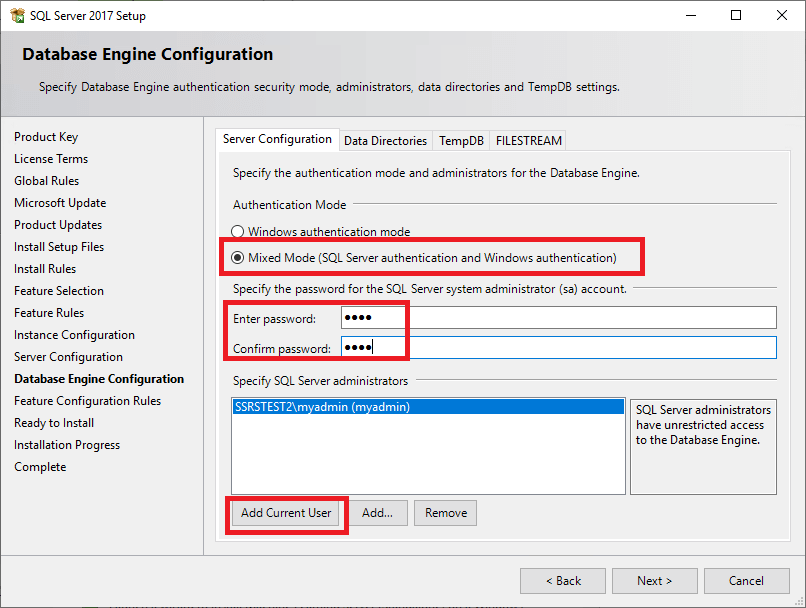Click the Add... button
Screen dimensions: 806x608
[377, 513]
